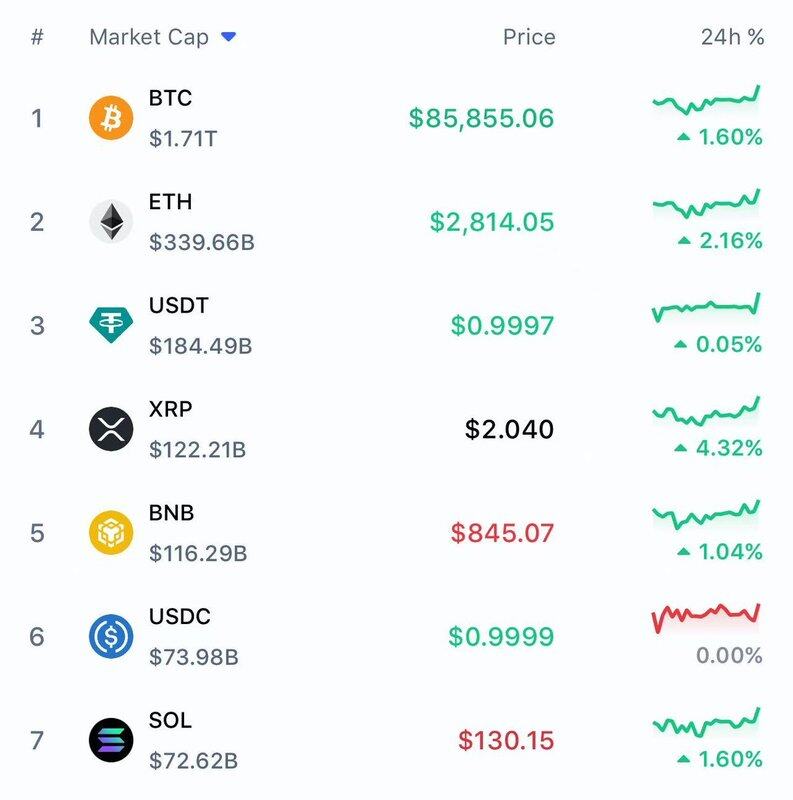Sort by the 24h % column header
793x800 pixels.
732,37
